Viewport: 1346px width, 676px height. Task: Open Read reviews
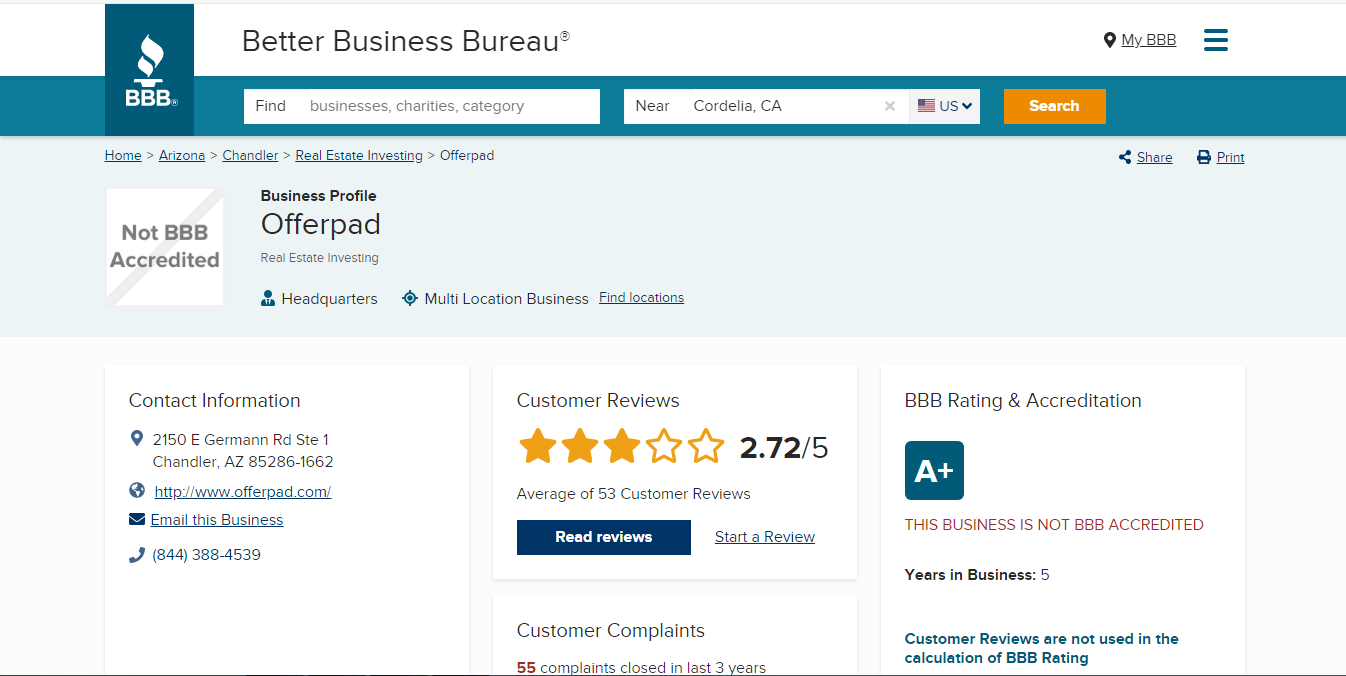click(x=603, y=537)
